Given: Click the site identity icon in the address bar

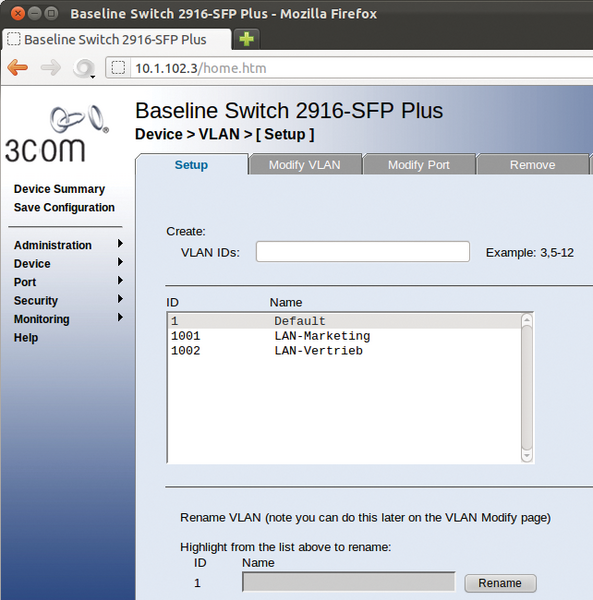Looking at the screenshot, I should 118,68.
